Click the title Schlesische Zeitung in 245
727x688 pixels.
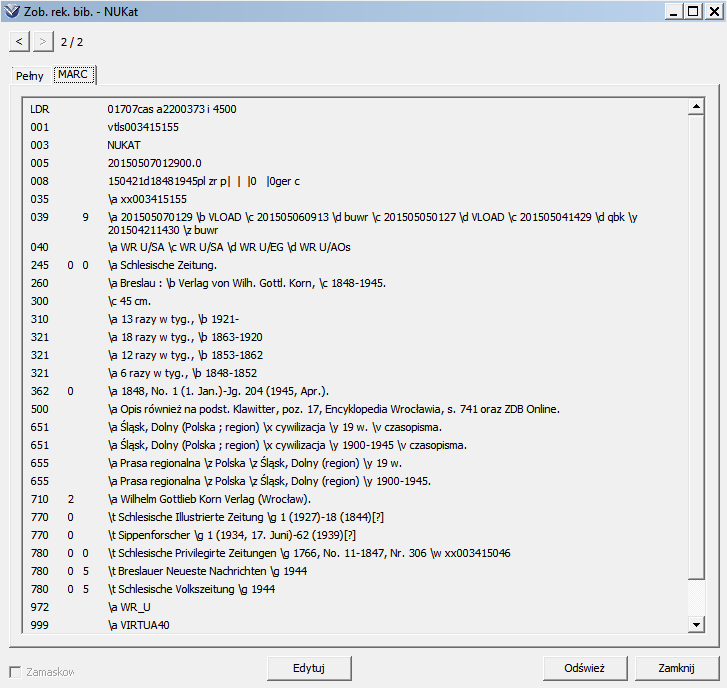[x=162, y=266]
